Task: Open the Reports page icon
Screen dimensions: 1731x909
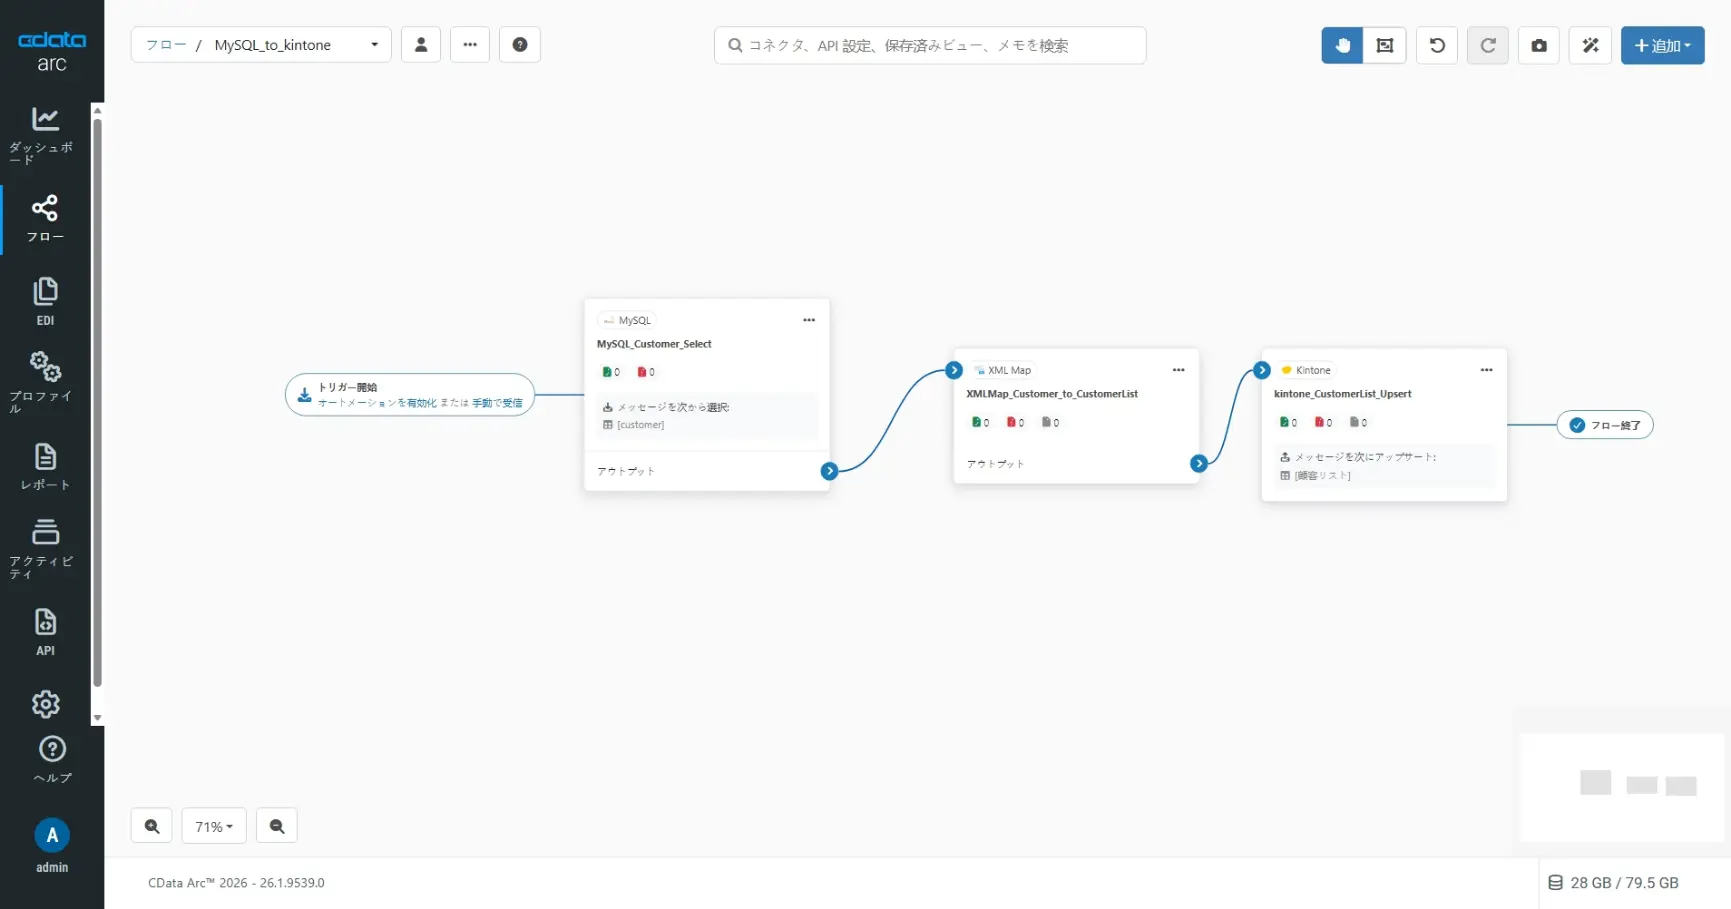Action: tap(45, 466)
